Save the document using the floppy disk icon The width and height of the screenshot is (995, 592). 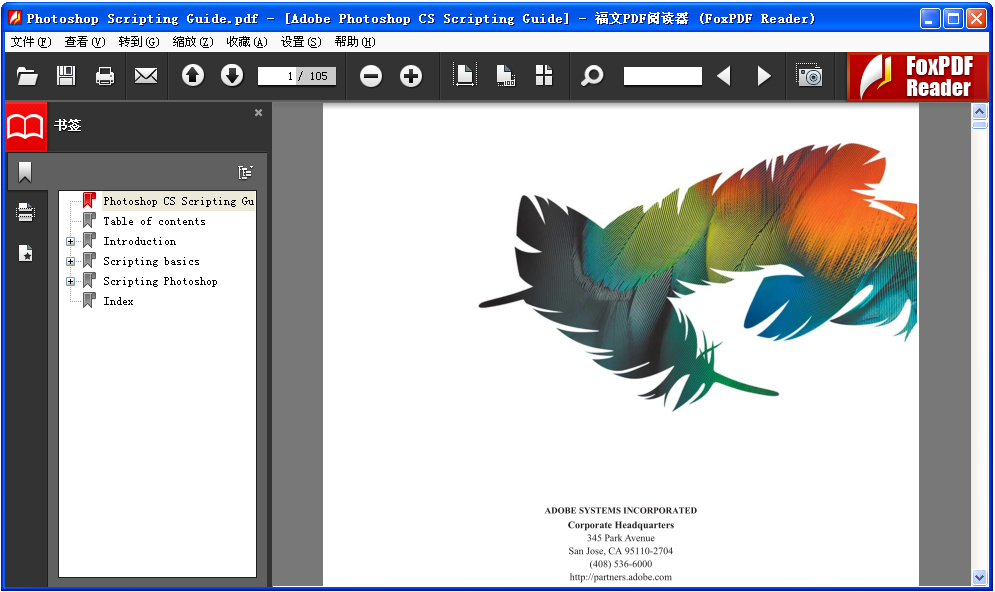66,76
